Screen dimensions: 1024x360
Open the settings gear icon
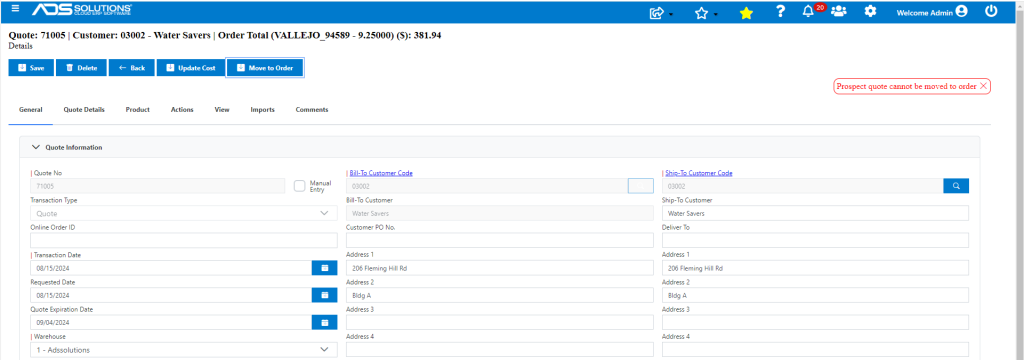pyautogui.click(x=870, y=12)
